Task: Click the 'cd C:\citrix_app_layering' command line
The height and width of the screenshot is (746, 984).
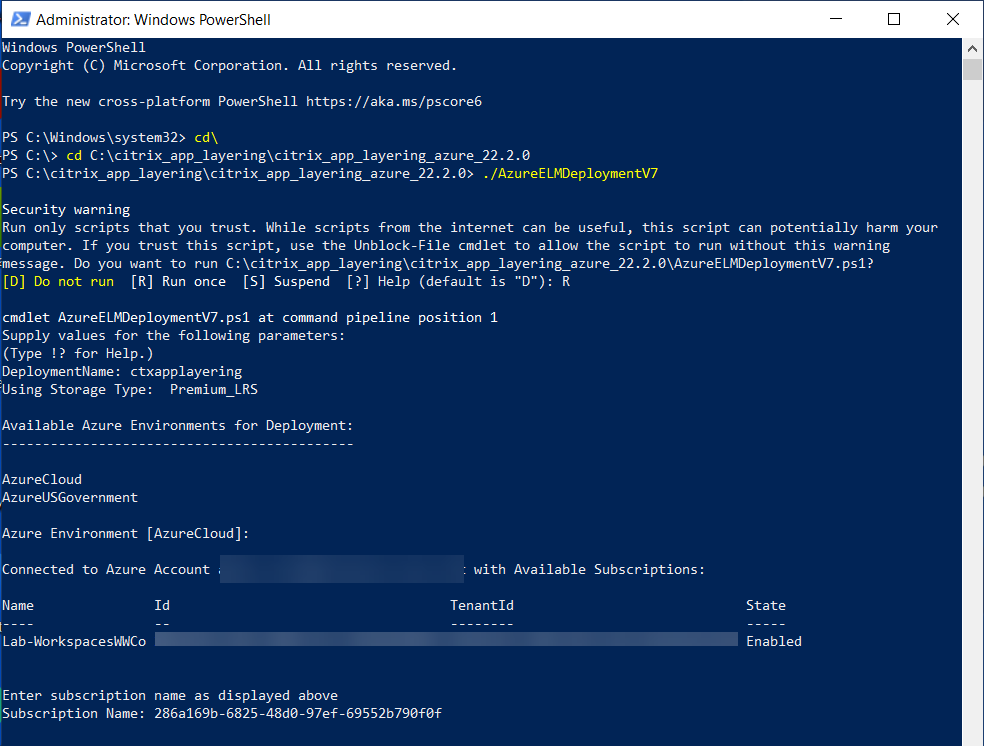Action: tap(298, 155)
